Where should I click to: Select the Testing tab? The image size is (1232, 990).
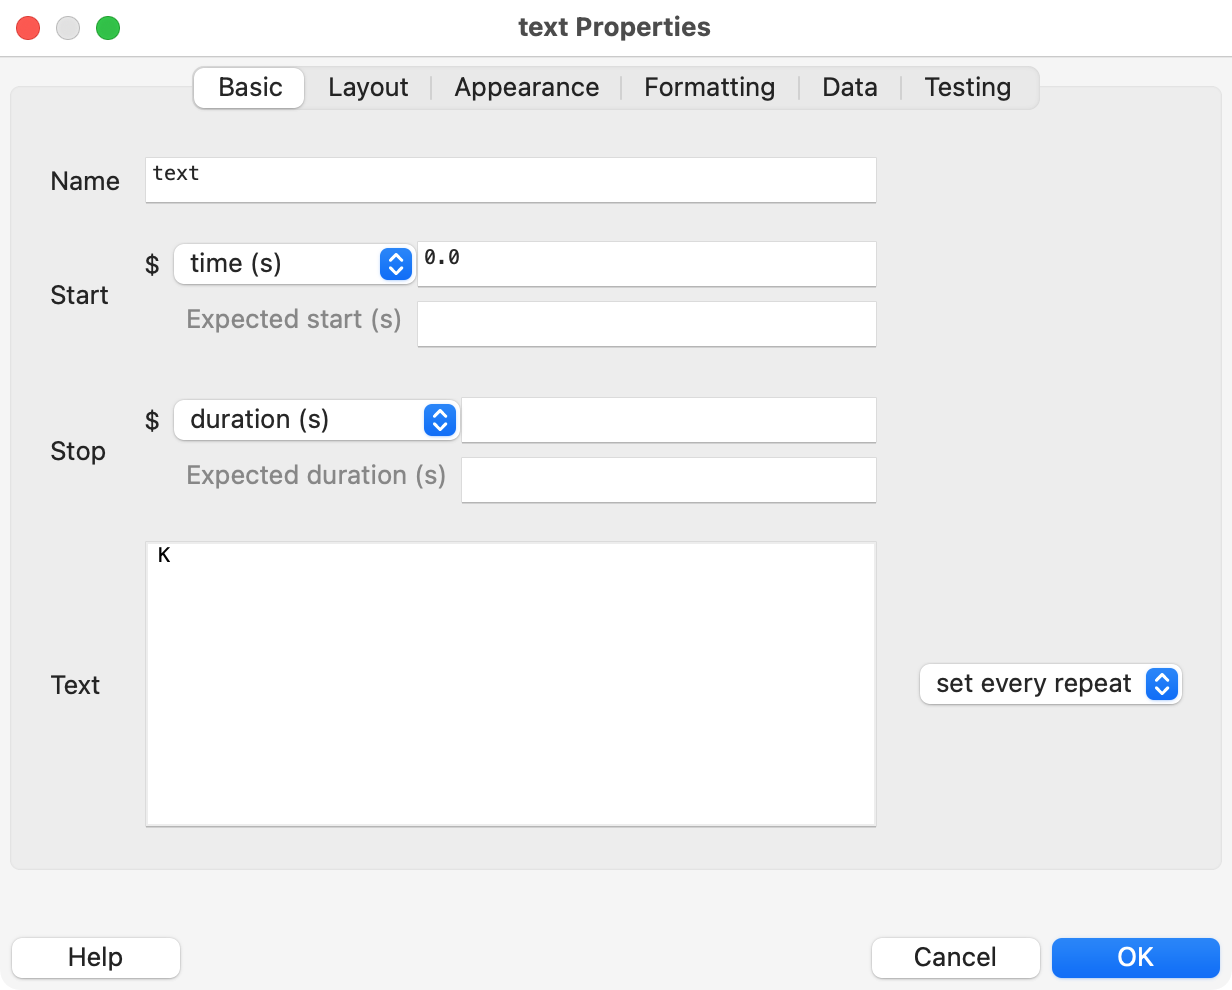tap(966, 87)
